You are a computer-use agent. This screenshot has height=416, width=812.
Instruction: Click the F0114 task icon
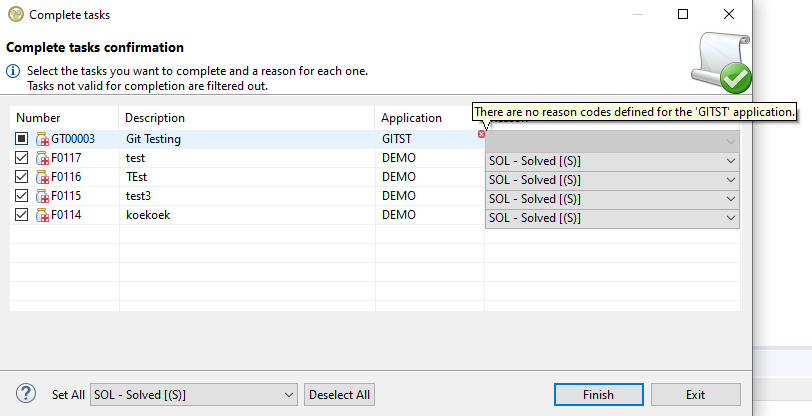42,215
